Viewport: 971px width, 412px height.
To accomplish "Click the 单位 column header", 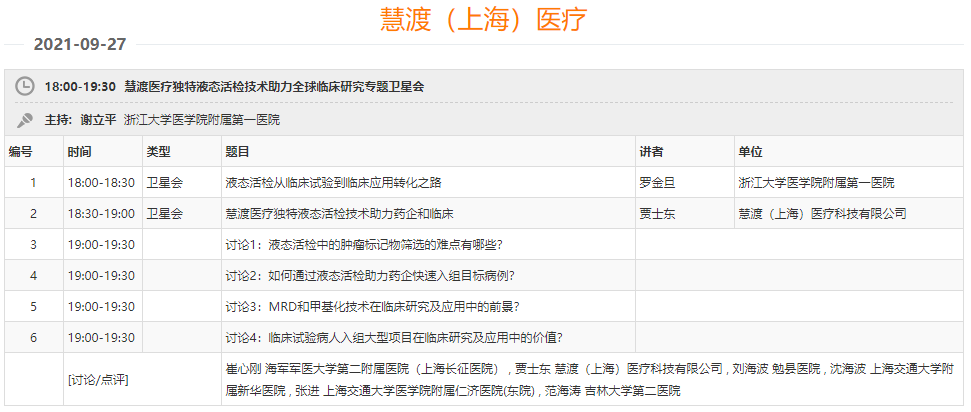I will tap(750, 152).
